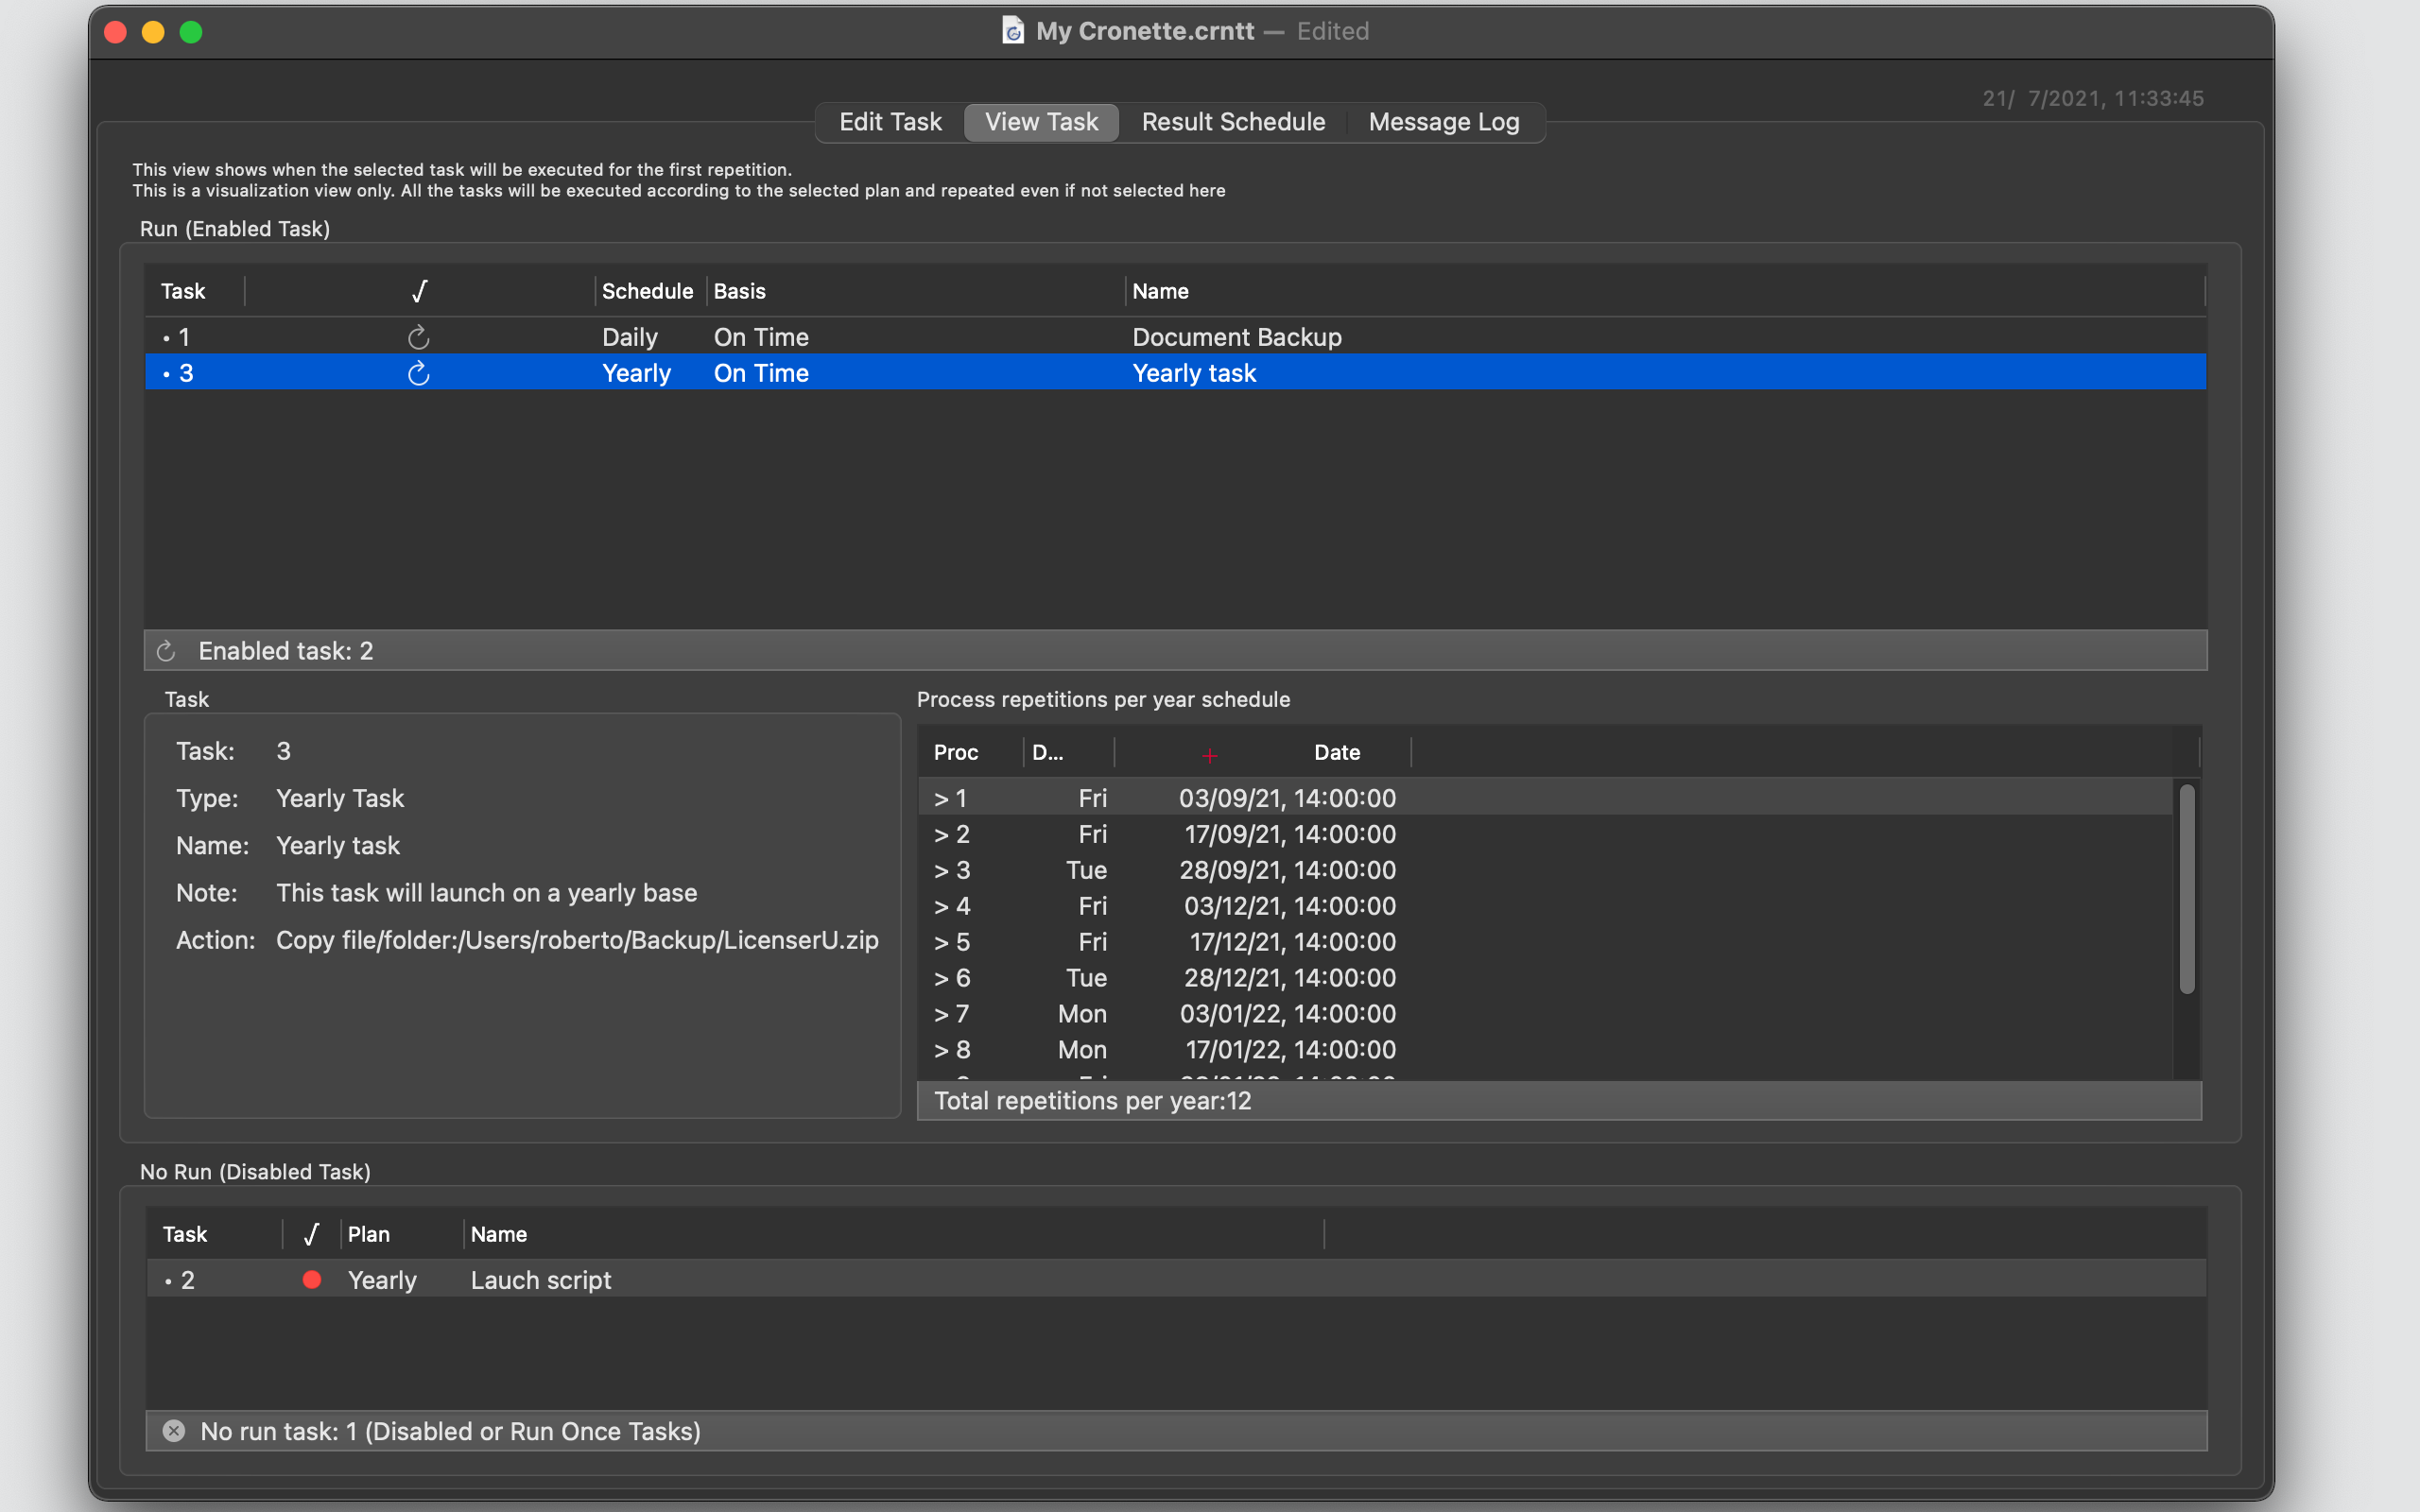Sort enabled tasks by Basis column

(915, 291)
